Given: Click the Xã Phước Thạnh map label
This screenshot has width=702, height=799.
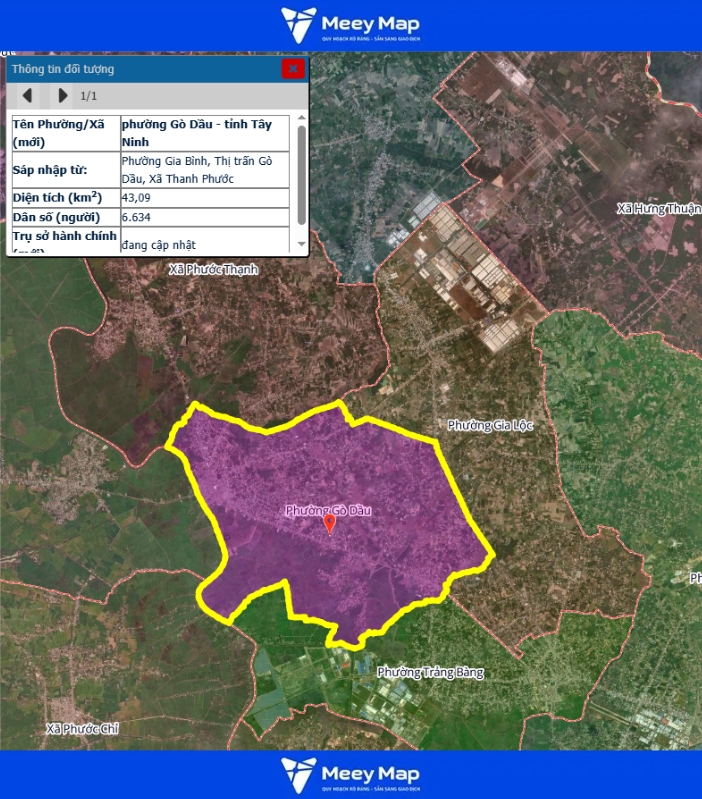Looking at the screenshot, I should (x=213, y=269).
